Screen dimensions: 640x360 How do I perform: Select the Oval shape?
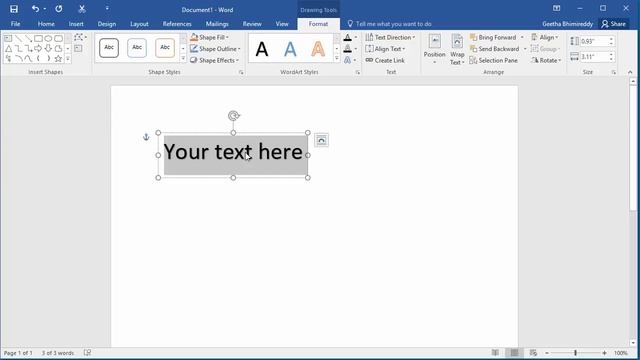tap(48, 38)
